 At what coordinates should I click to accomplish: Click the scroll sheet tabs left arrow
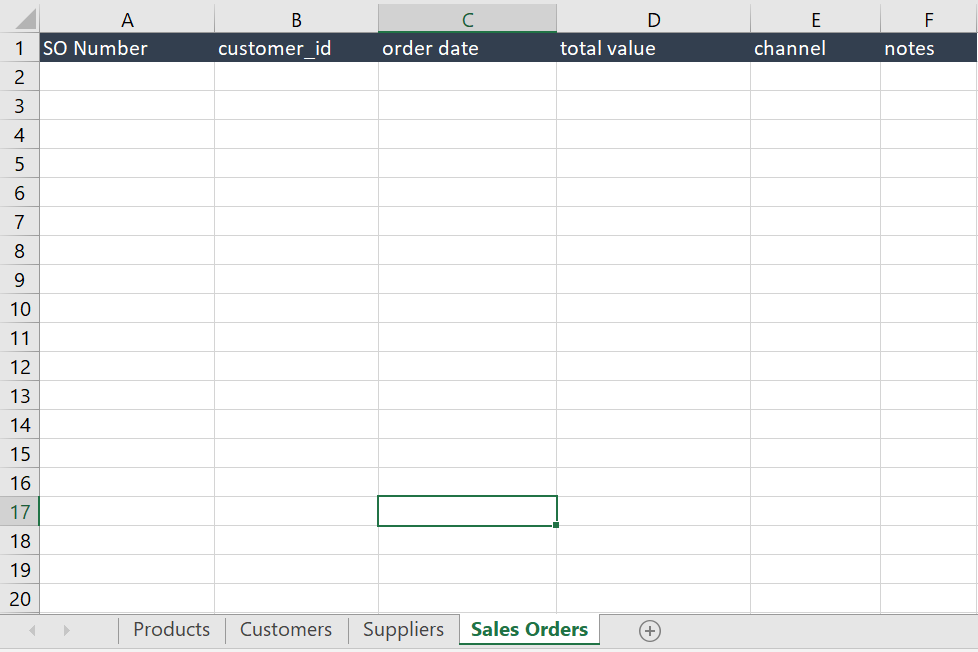click(x=32, y=630)
